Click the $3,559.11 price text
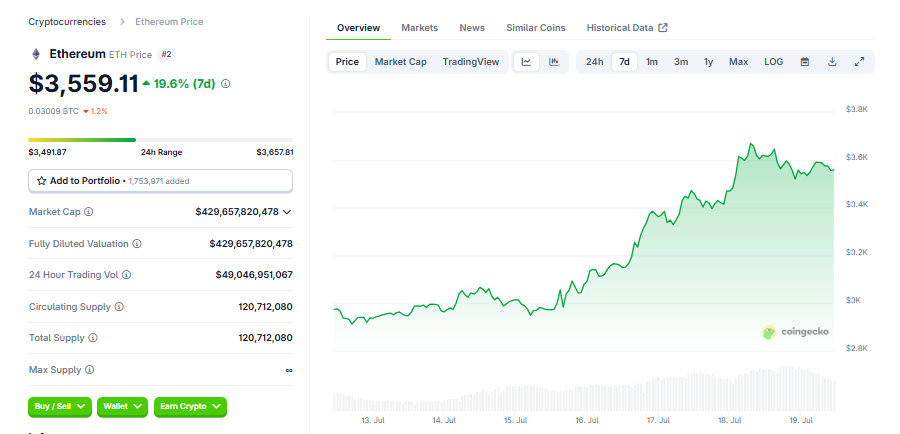 pos(84,84)
